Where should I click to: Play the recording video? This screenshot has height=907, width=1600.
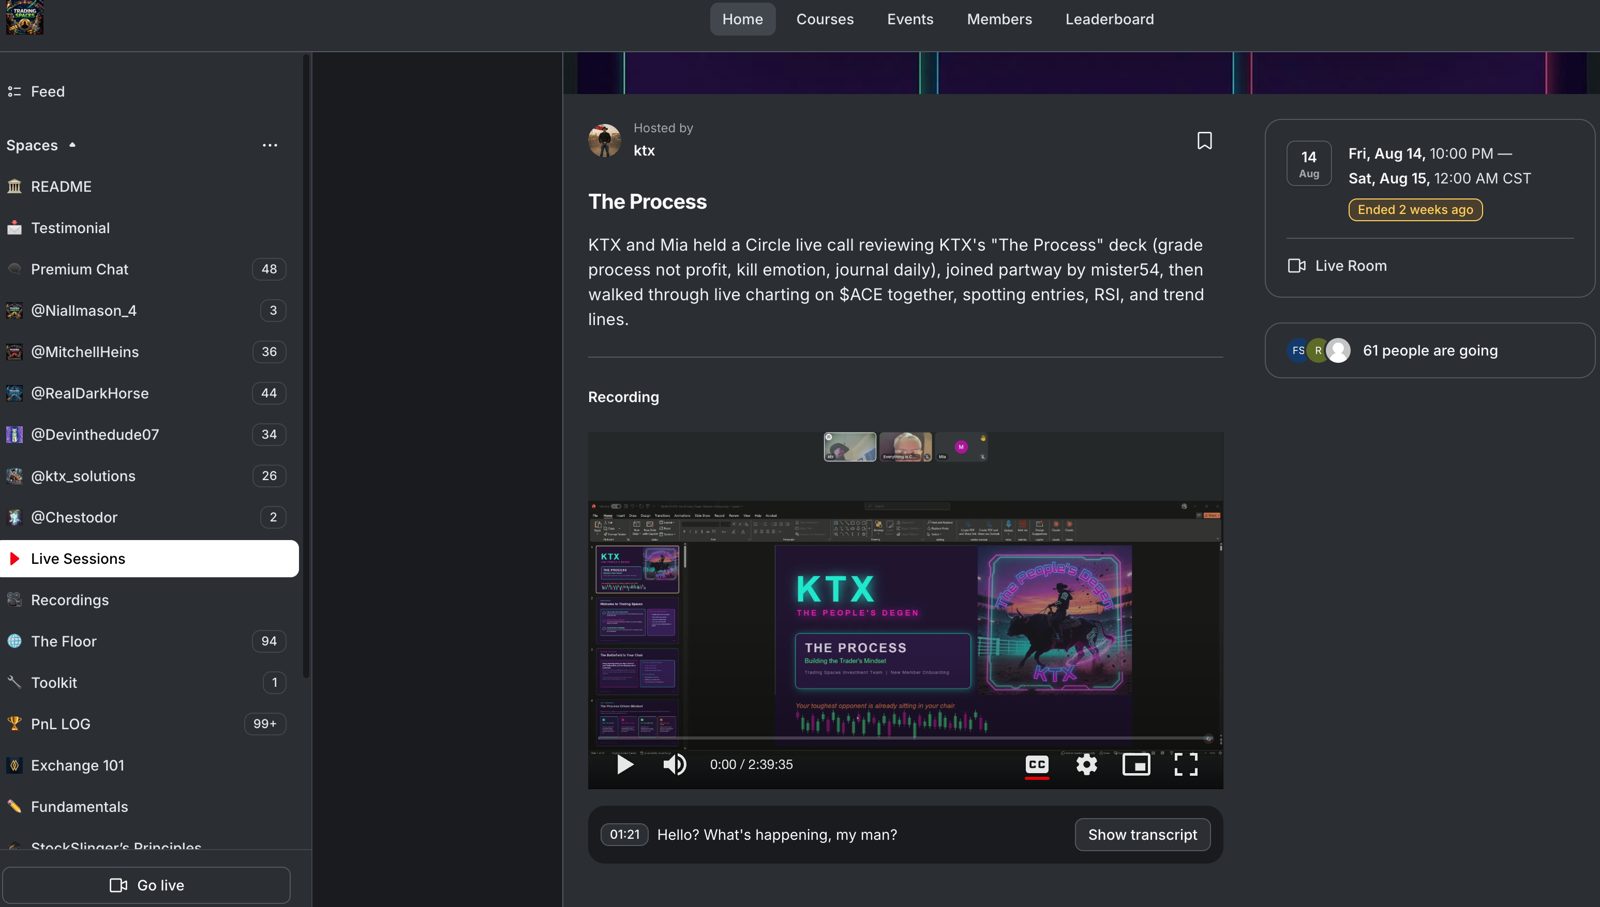tap(625, 765)
